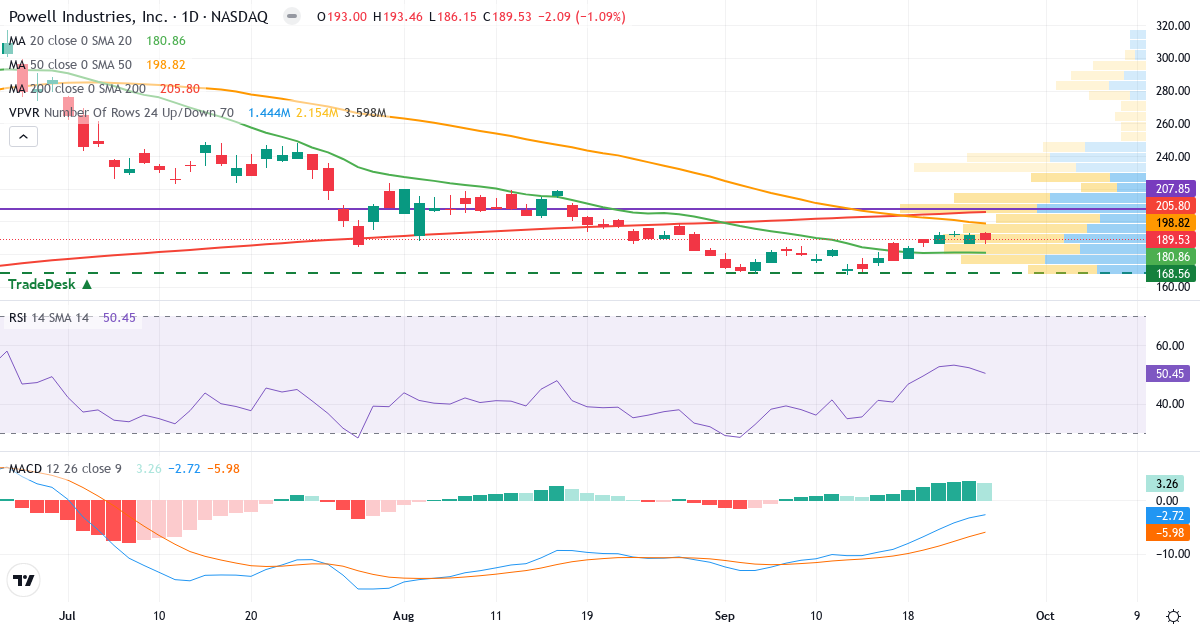This screenshot has width=1200, height=630.
Task: Click the 18 date label in September
Action: (x=907, y=616)
